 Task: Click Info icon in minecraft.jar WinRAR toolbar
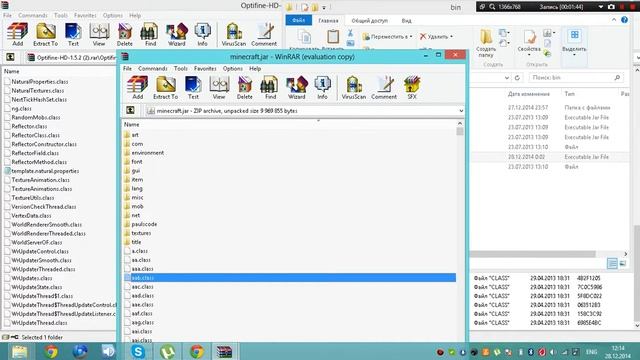[x=322, y=87]
